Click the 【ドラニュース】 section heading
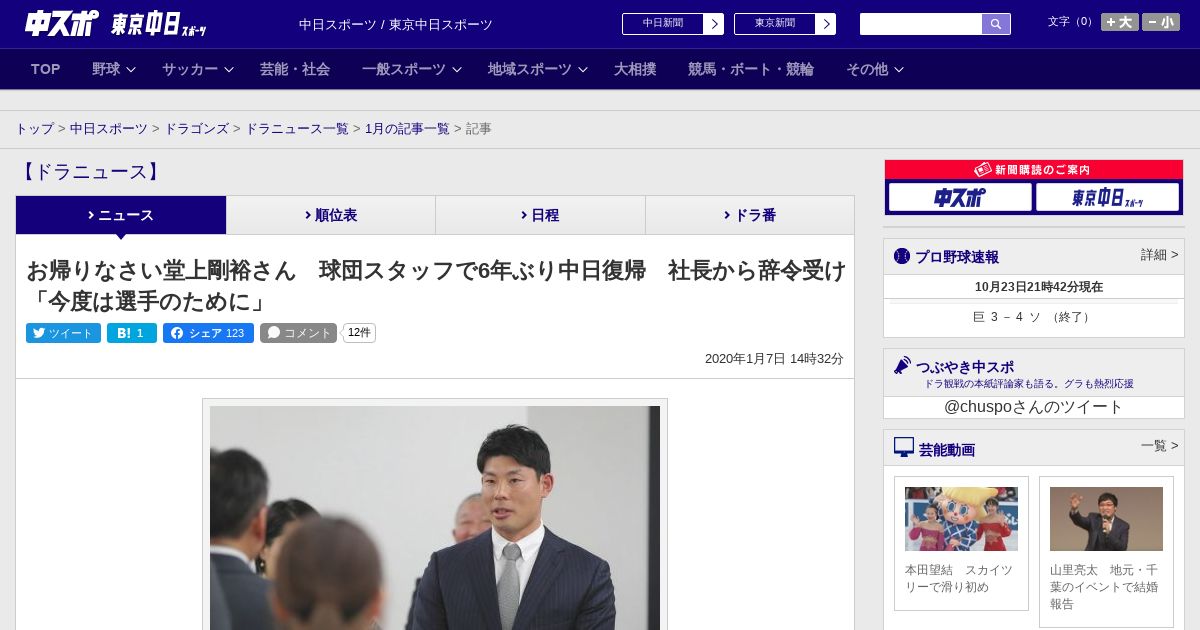This screenshot has width=1200, height=630. tap(90, 172)
